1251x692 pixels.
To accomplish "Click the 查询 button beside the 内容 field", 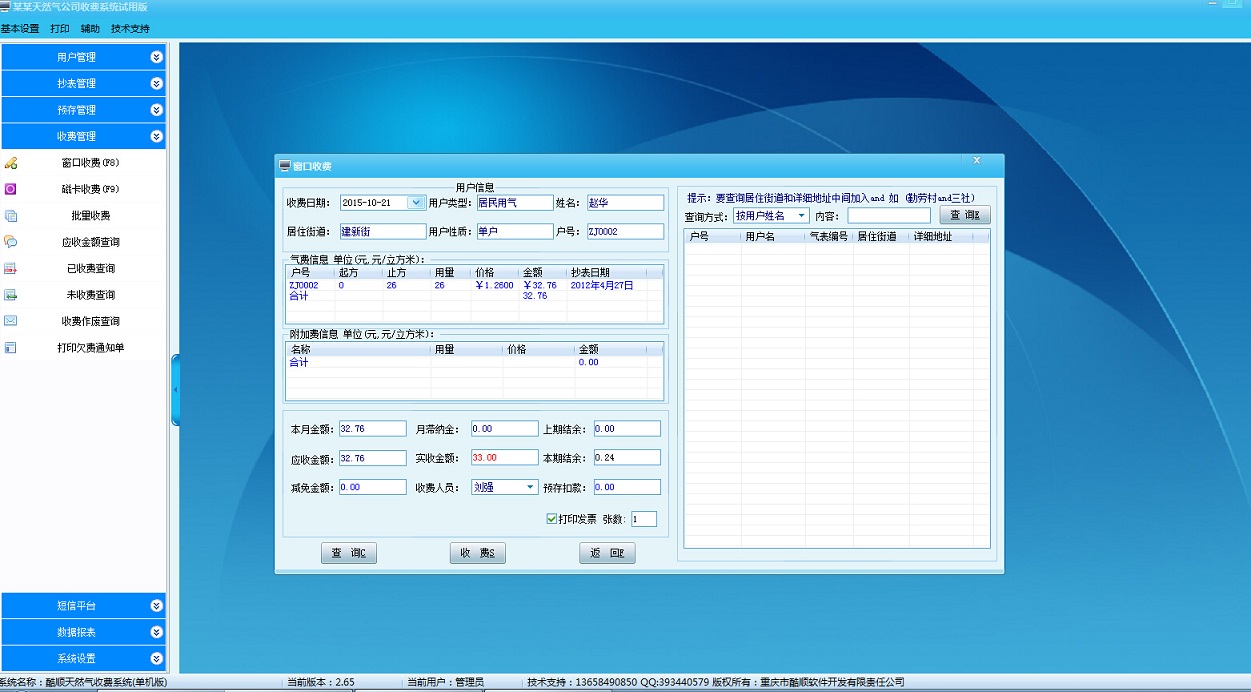I will pyautogui.click(x=964, y=215).
